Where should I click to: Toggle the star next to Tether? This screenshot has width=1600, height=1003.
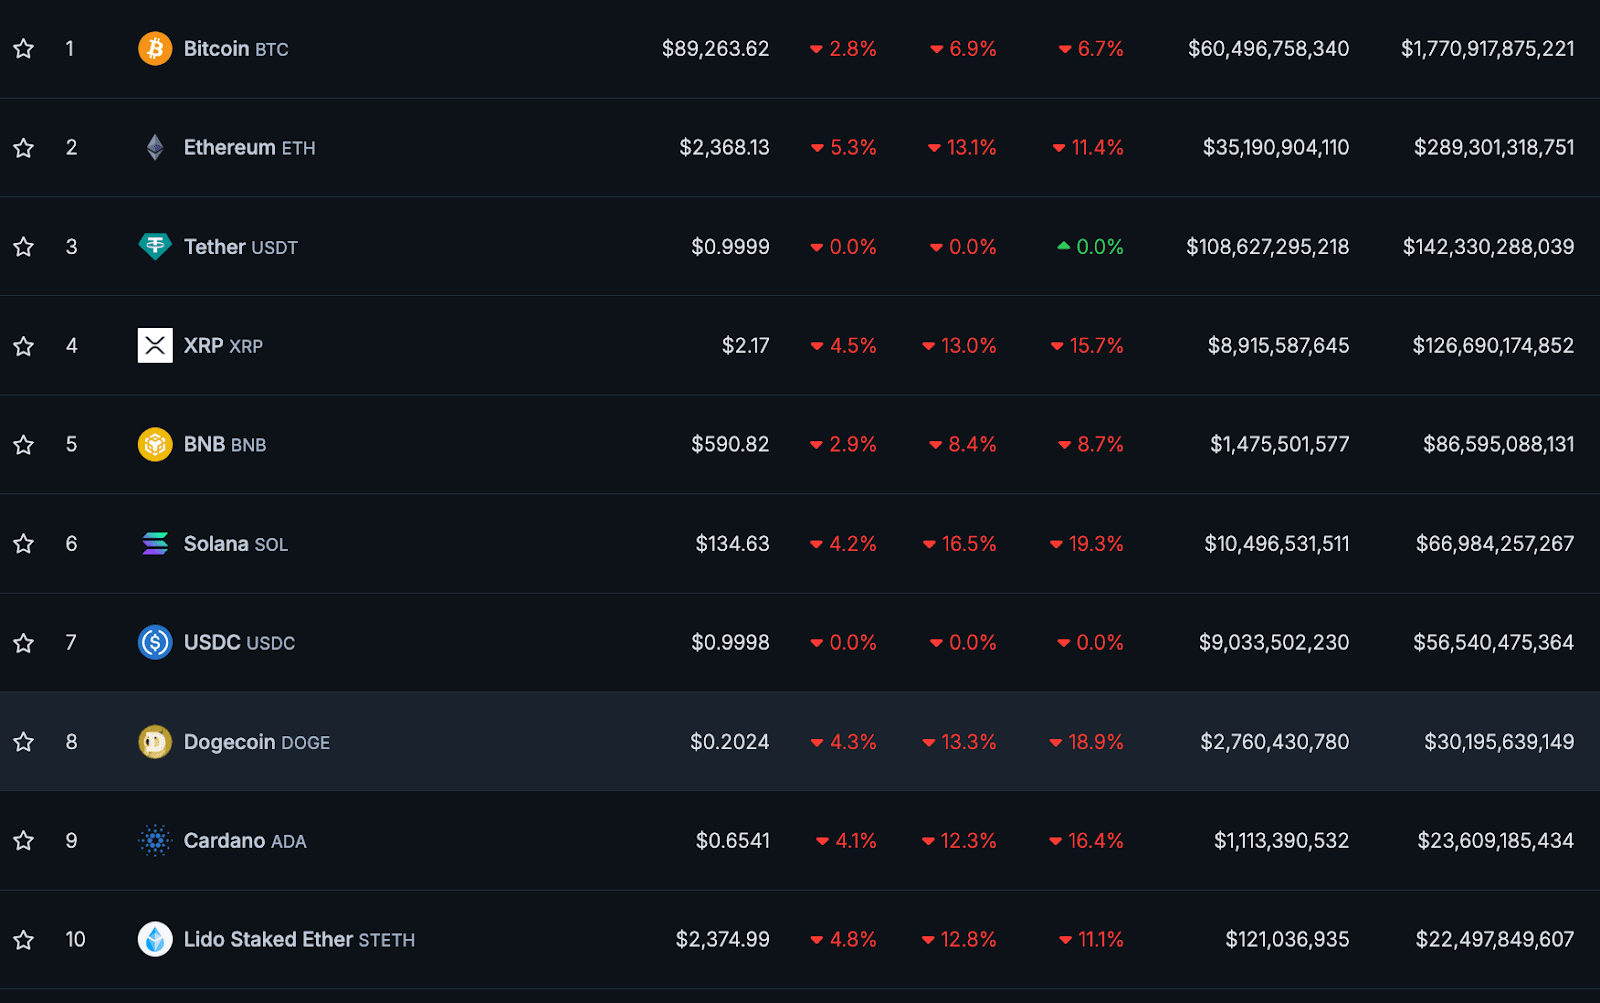click(x=24, y=247)
